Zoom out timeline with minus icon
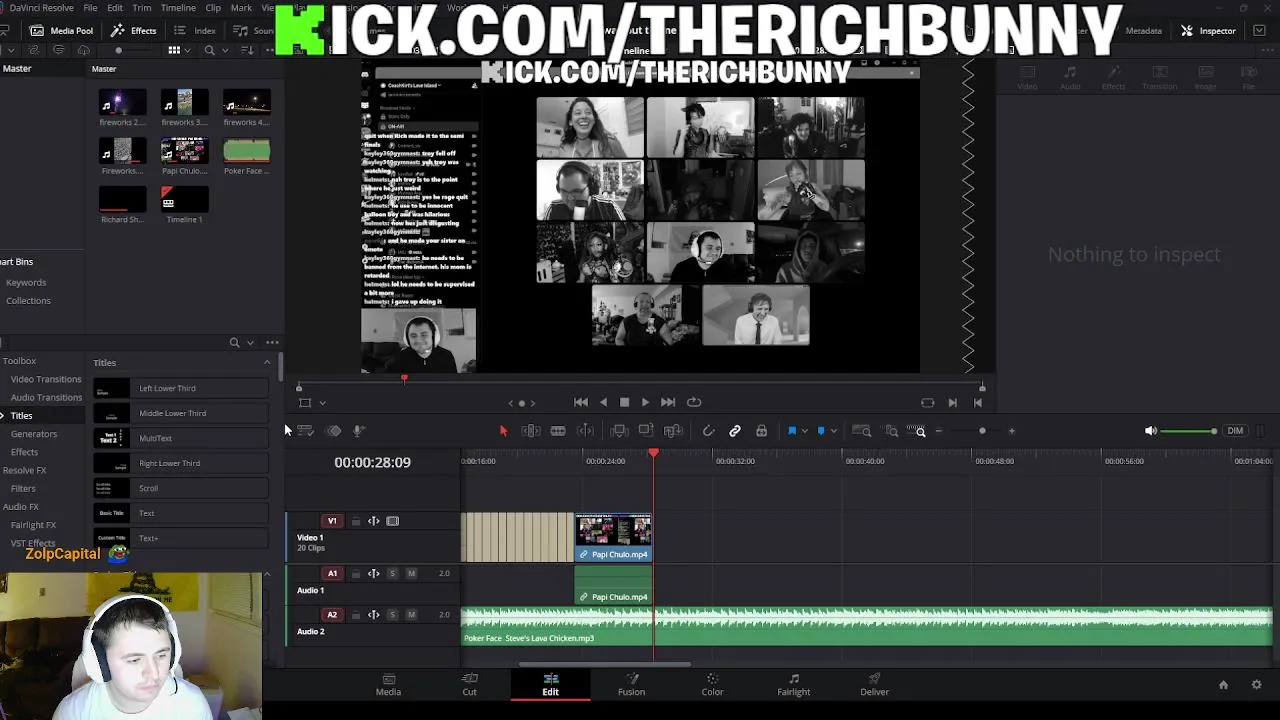Screen dimensions: 1280x720 point(939,431)
